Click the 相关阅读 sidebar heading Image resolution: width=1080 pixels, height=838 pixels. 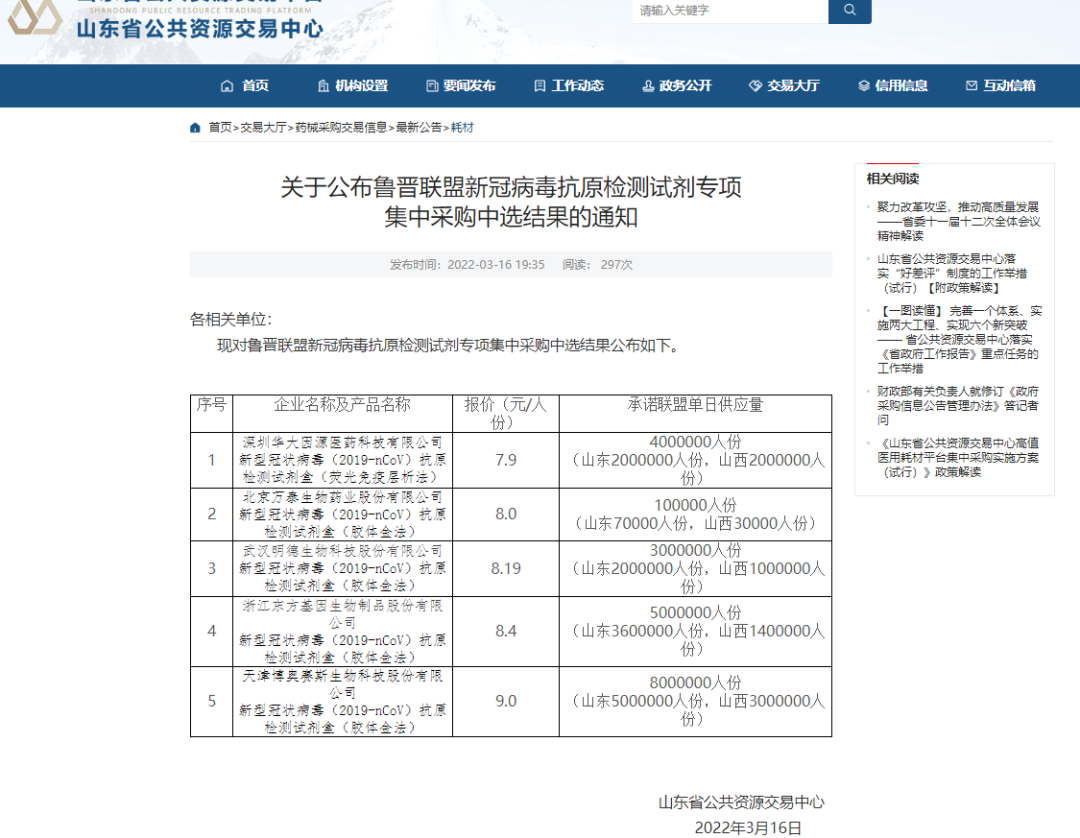pos(893,179)
